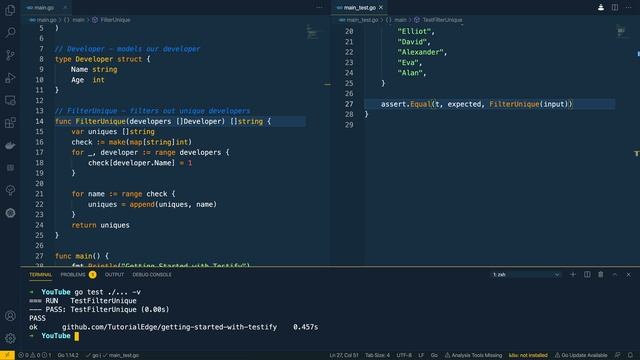Image resolution: width=640 pixels, height=360 pixels.
Task: Click the person icon above the right editor
Action: [601, 7]
